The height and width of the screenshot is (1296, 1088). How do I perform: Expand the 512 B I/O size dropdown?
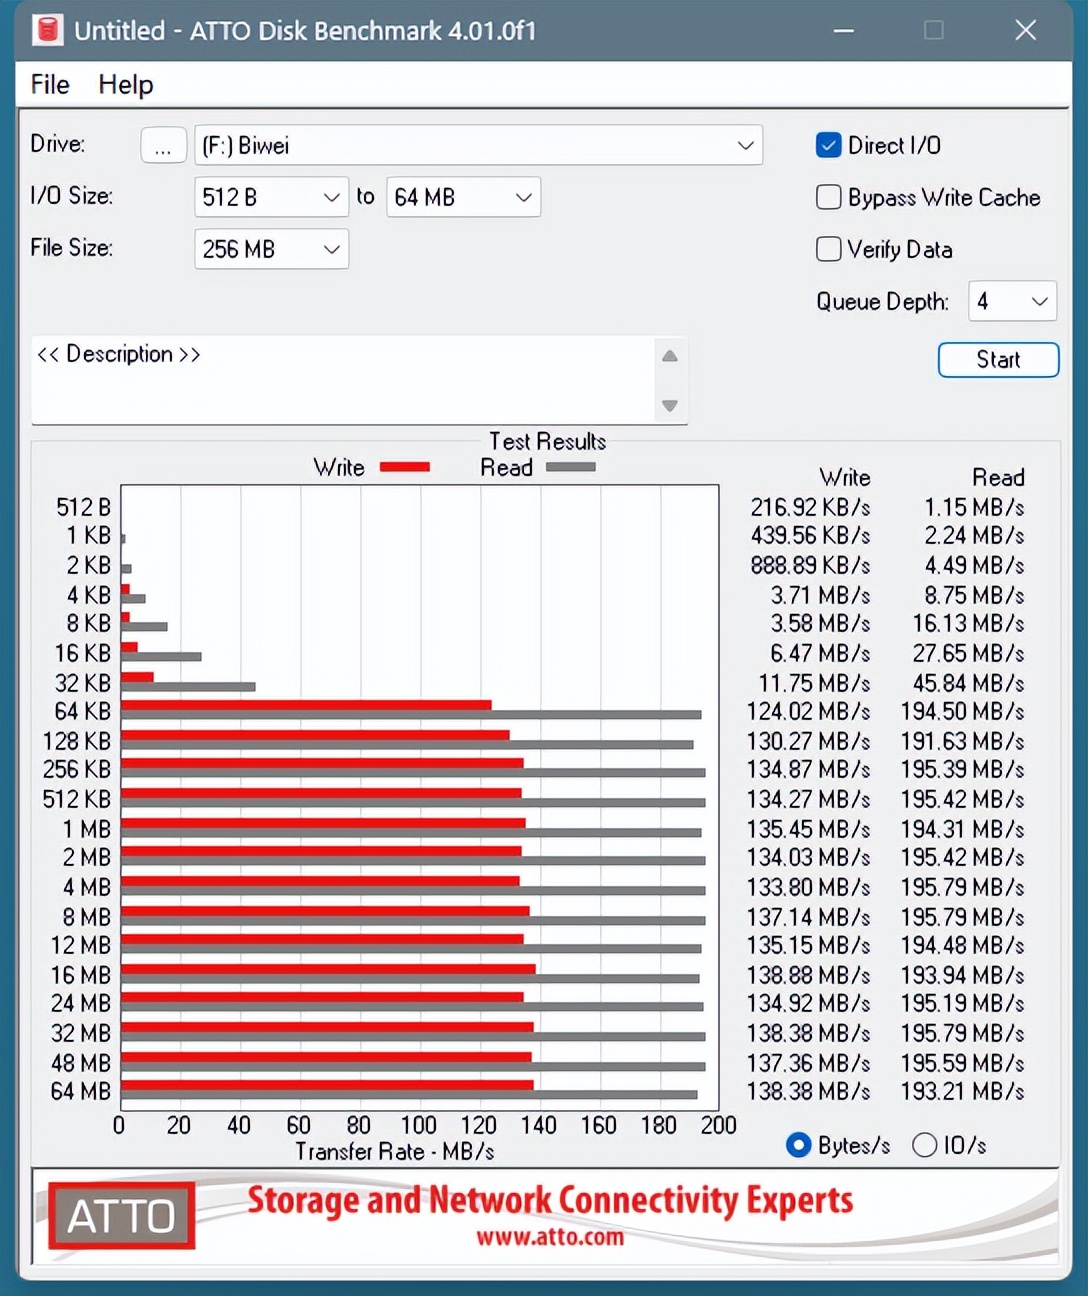(x=271, y=197)
